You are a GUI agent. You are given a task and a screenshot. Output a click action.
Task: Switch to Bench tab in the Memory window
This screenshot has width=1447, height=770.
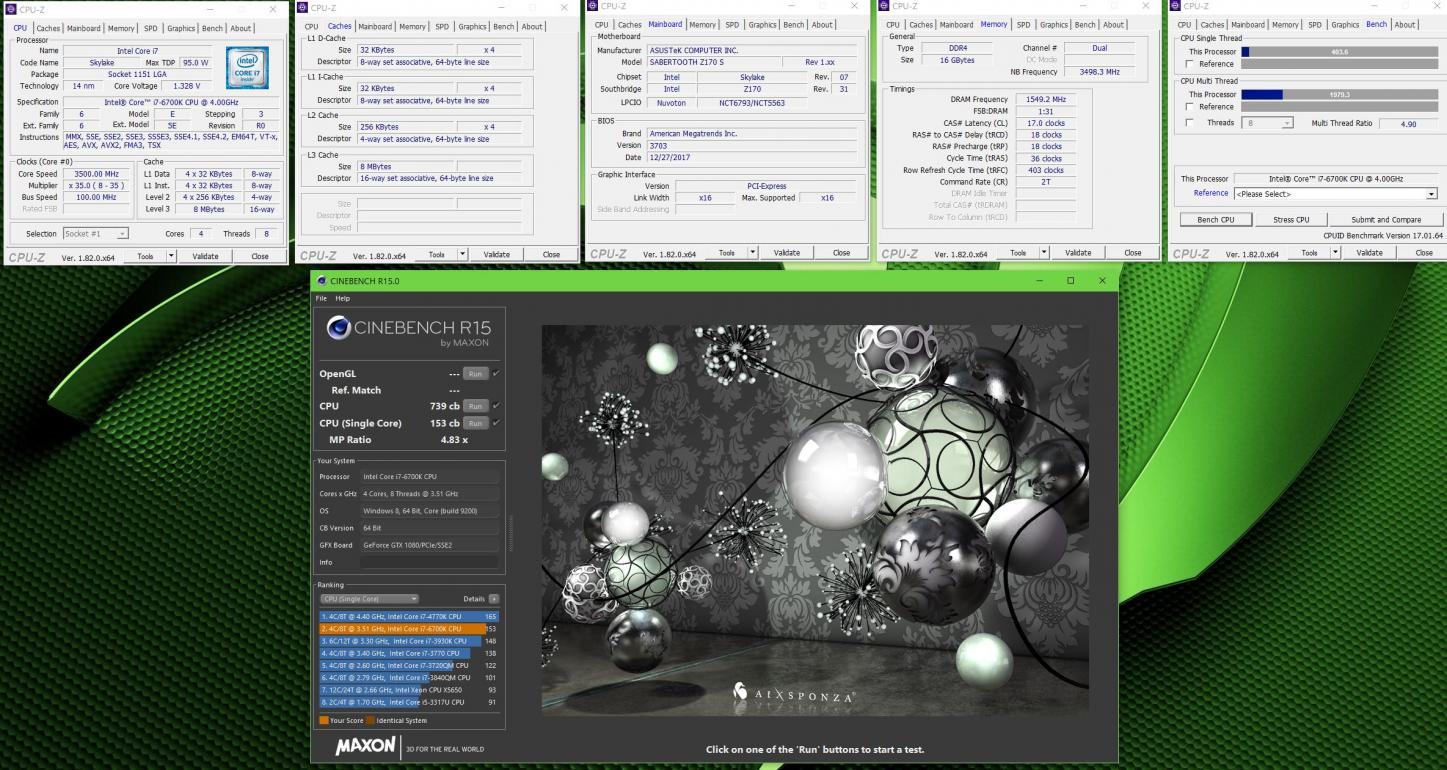1085,25
